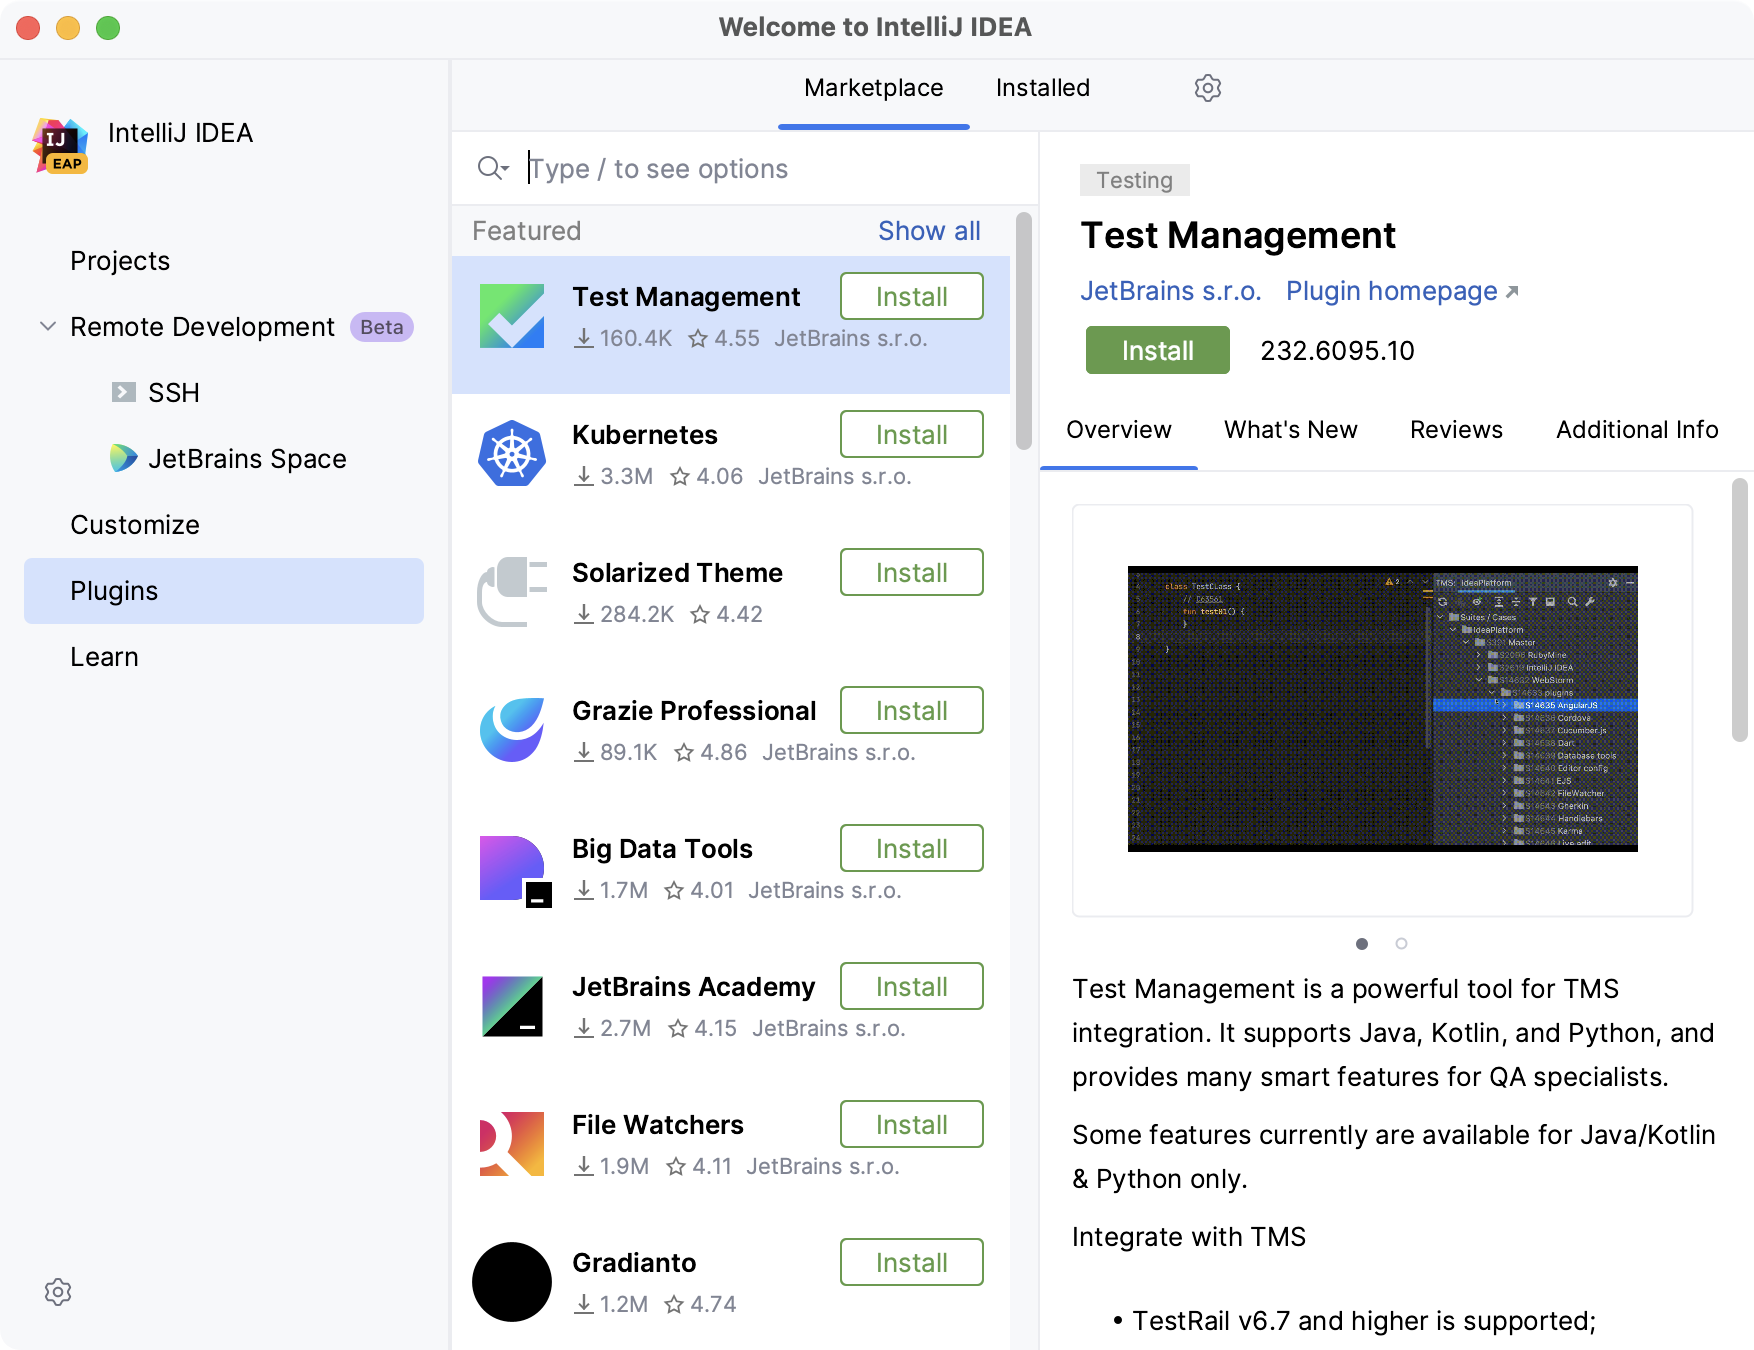The width and height of the screenshot is (1754, 1350).
Task: Click the Big Data Tools plugin icon
Action: coord(514,870)
